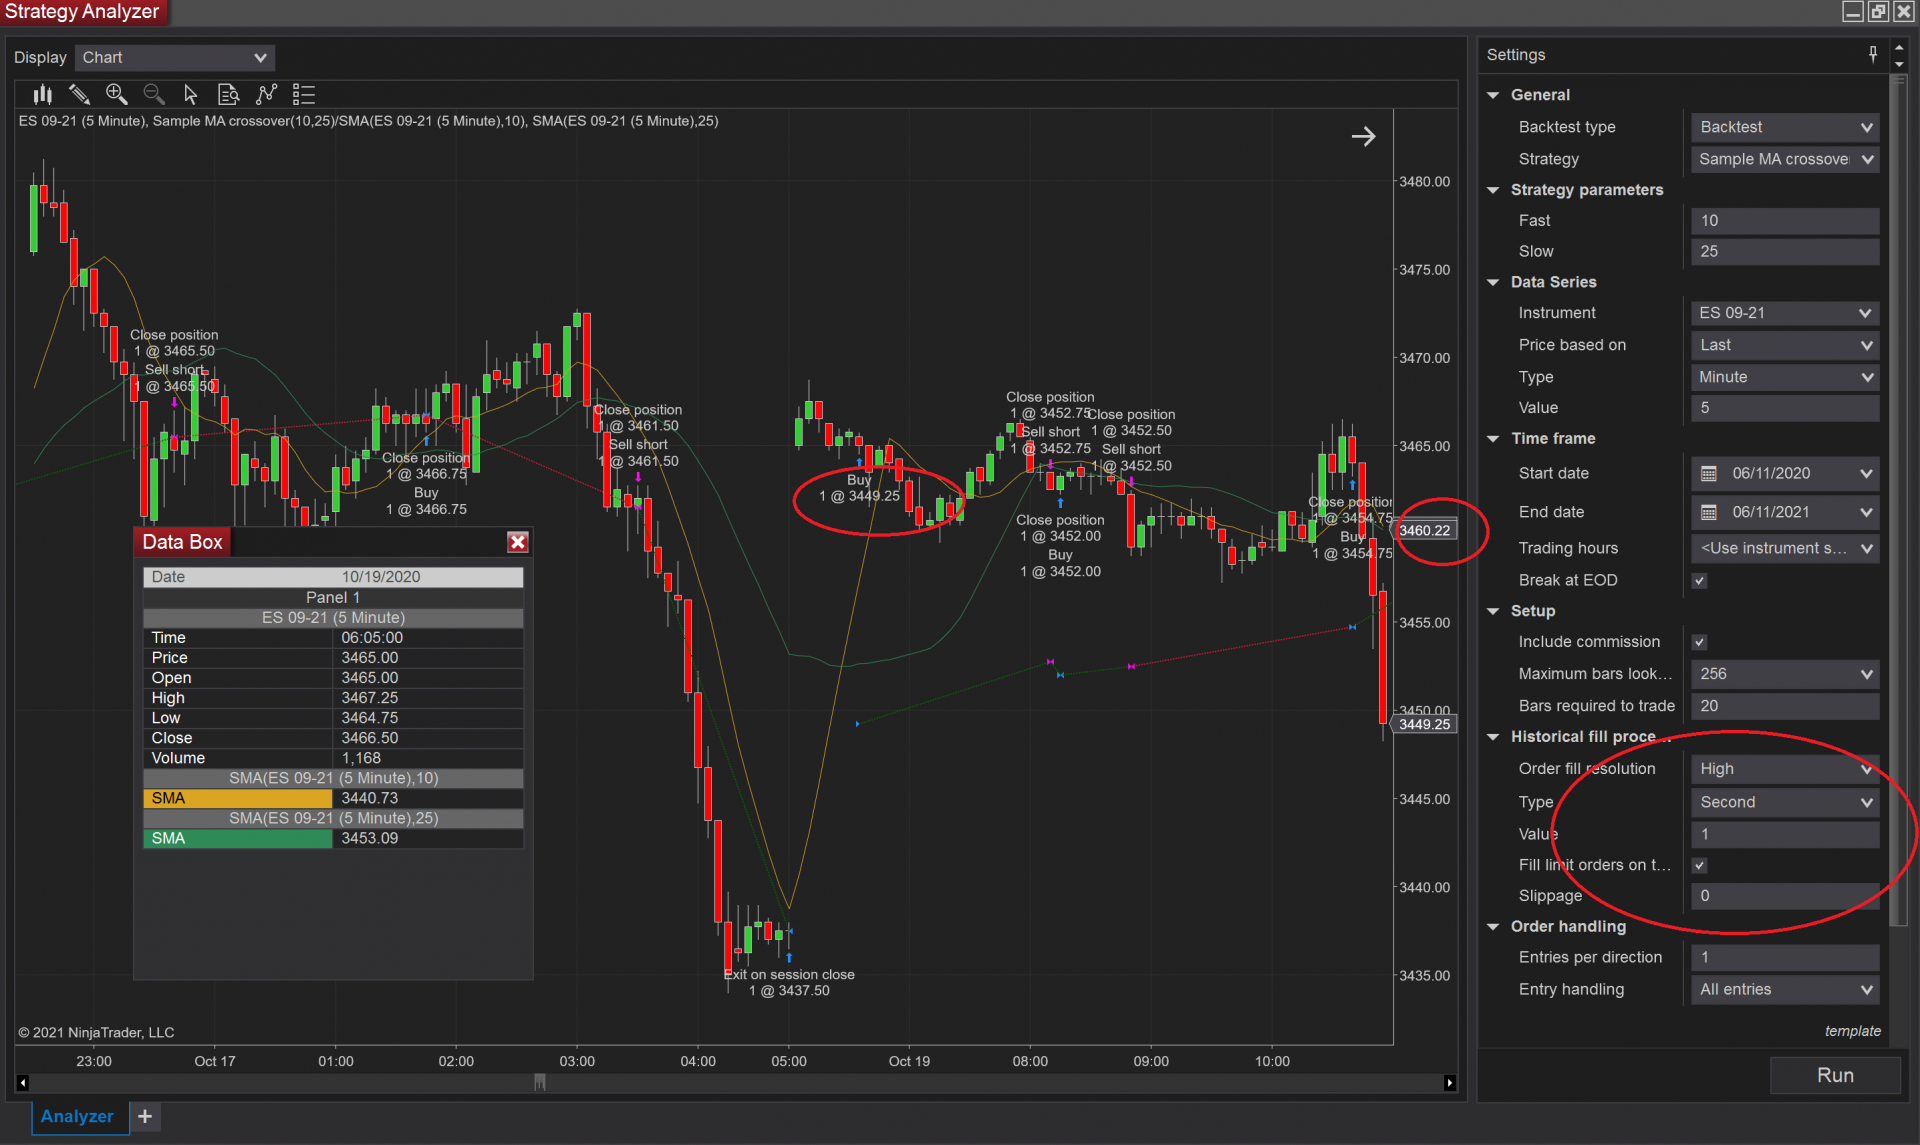Click the zoom in magnifier icon
Viewport: 1920px width, 1145px height.
coord(116,95)
